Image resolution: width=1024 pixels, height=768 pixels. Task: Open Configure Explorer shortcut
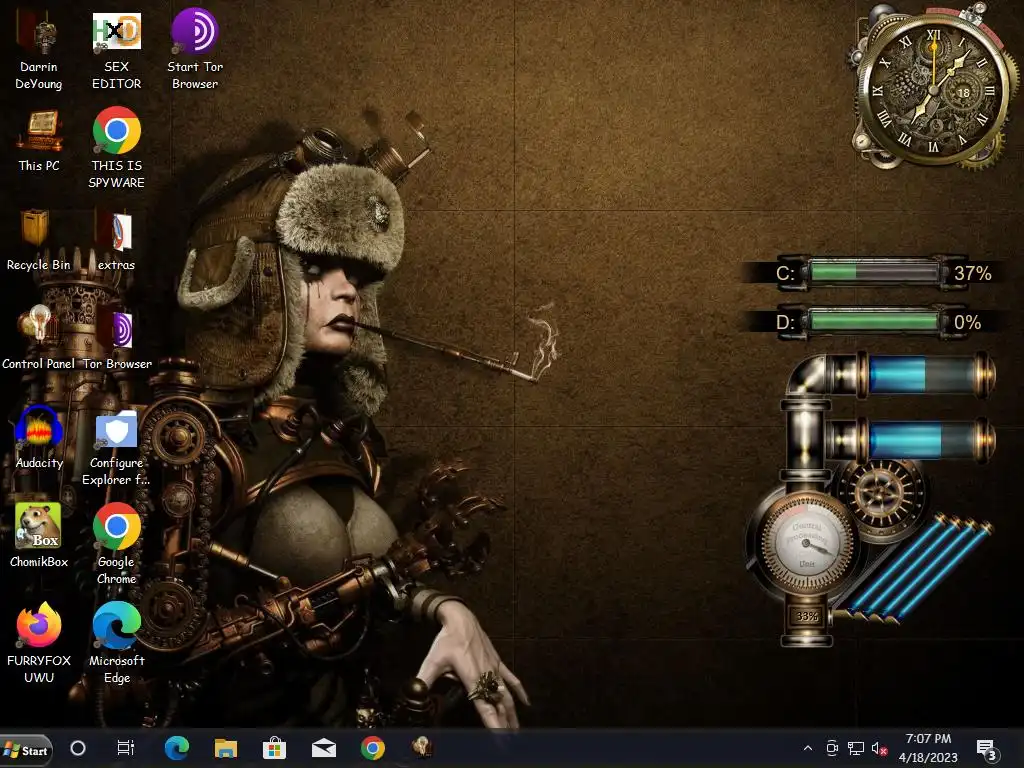click(116, 448)
